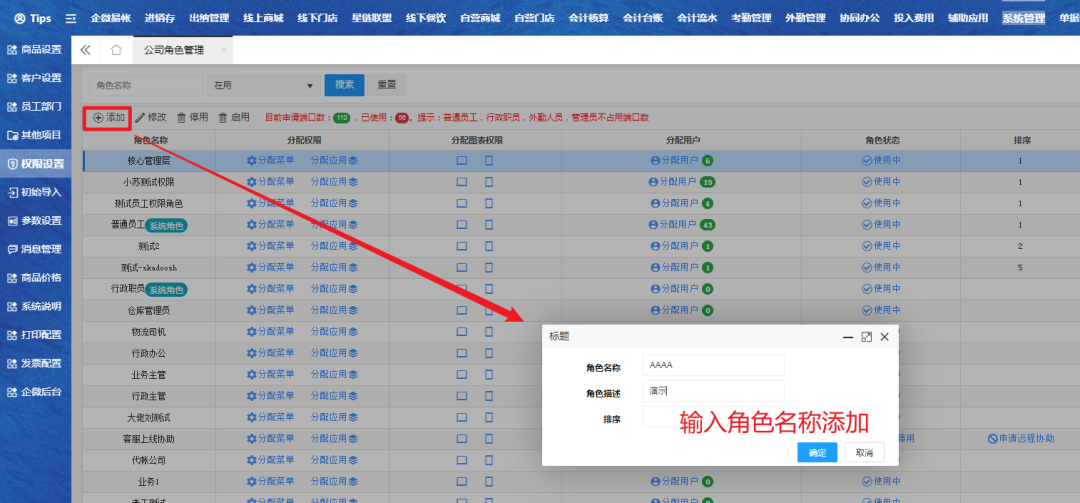Image resolution: width=1080 pixels, height=503 pixels.
Task: Toggle 使用中 status for 核心管理层
Action: pyautogui.click(x=867, y=160)
